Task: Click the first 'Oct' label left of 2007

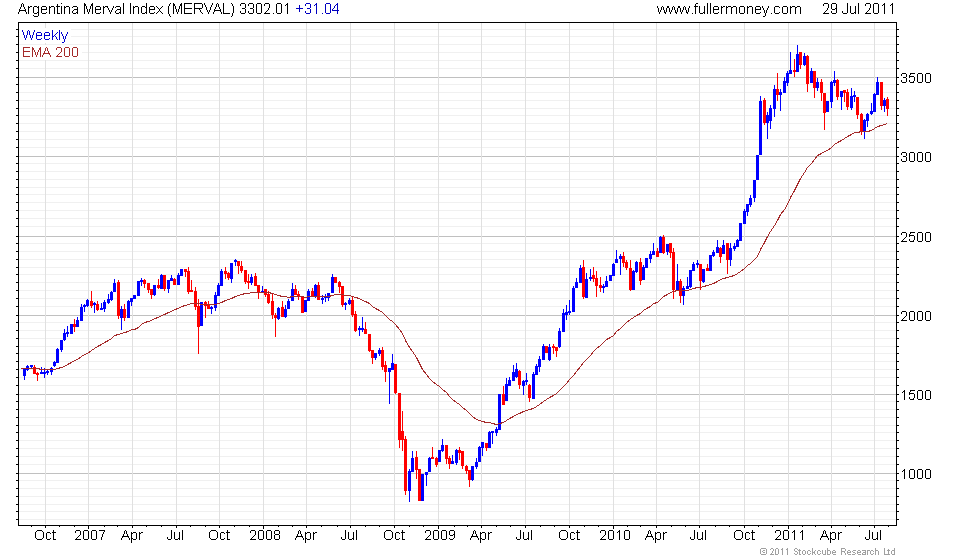Action: tap(45, 536)
